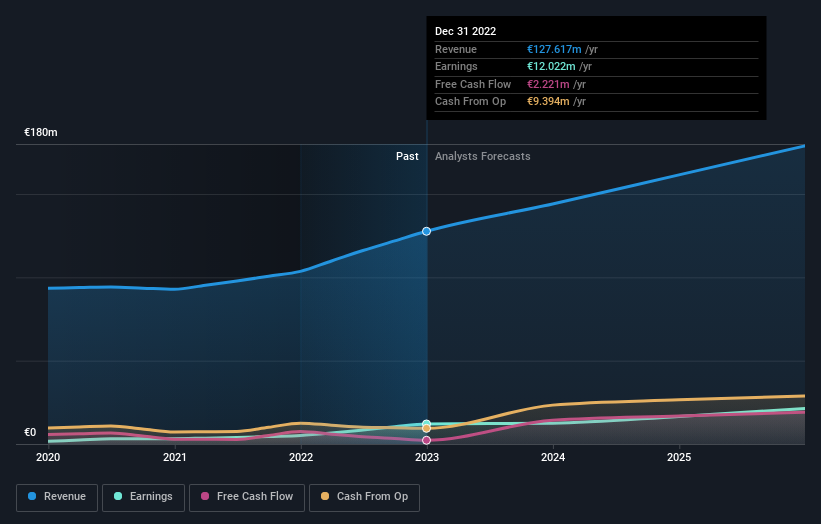
Task: Click the 2022 x-axis label
Action: click(301, 458)
